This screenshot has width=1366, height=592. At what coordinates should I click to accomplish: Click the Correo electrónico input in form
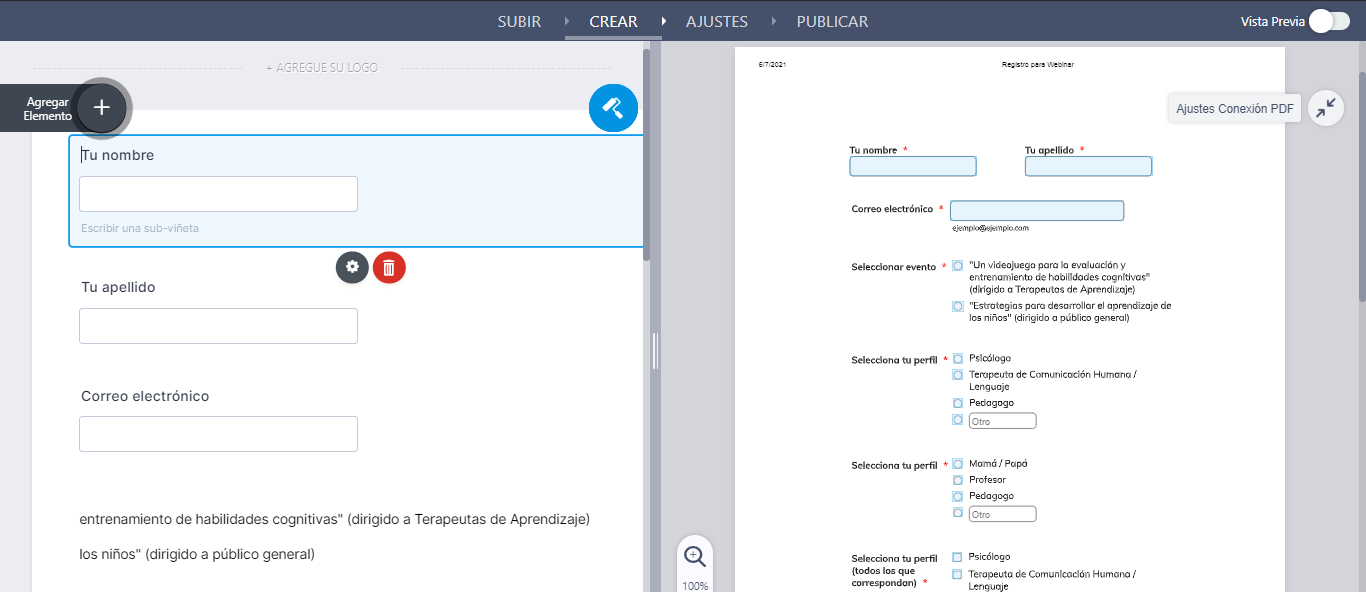click(x=218, y=434)
